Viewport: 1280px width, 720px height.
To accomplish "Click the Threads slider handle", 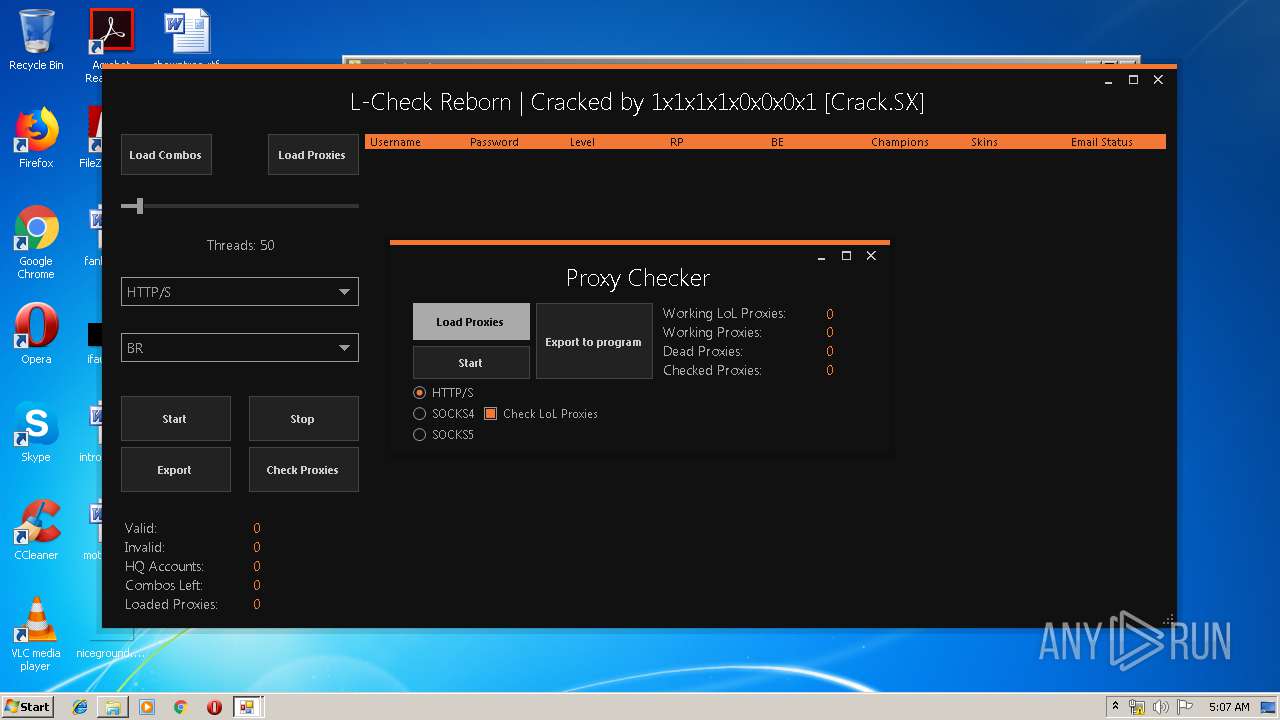I will coord(140,206).
